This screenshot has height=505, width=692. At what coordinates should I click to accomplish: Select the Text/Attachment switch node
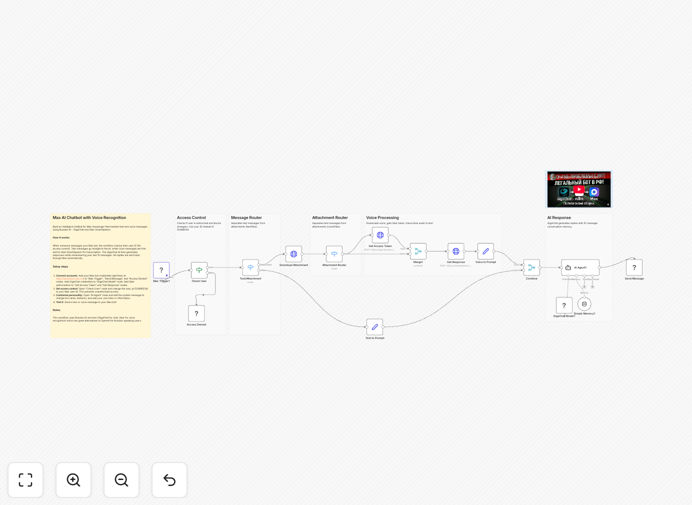click(x=251, y=268)
